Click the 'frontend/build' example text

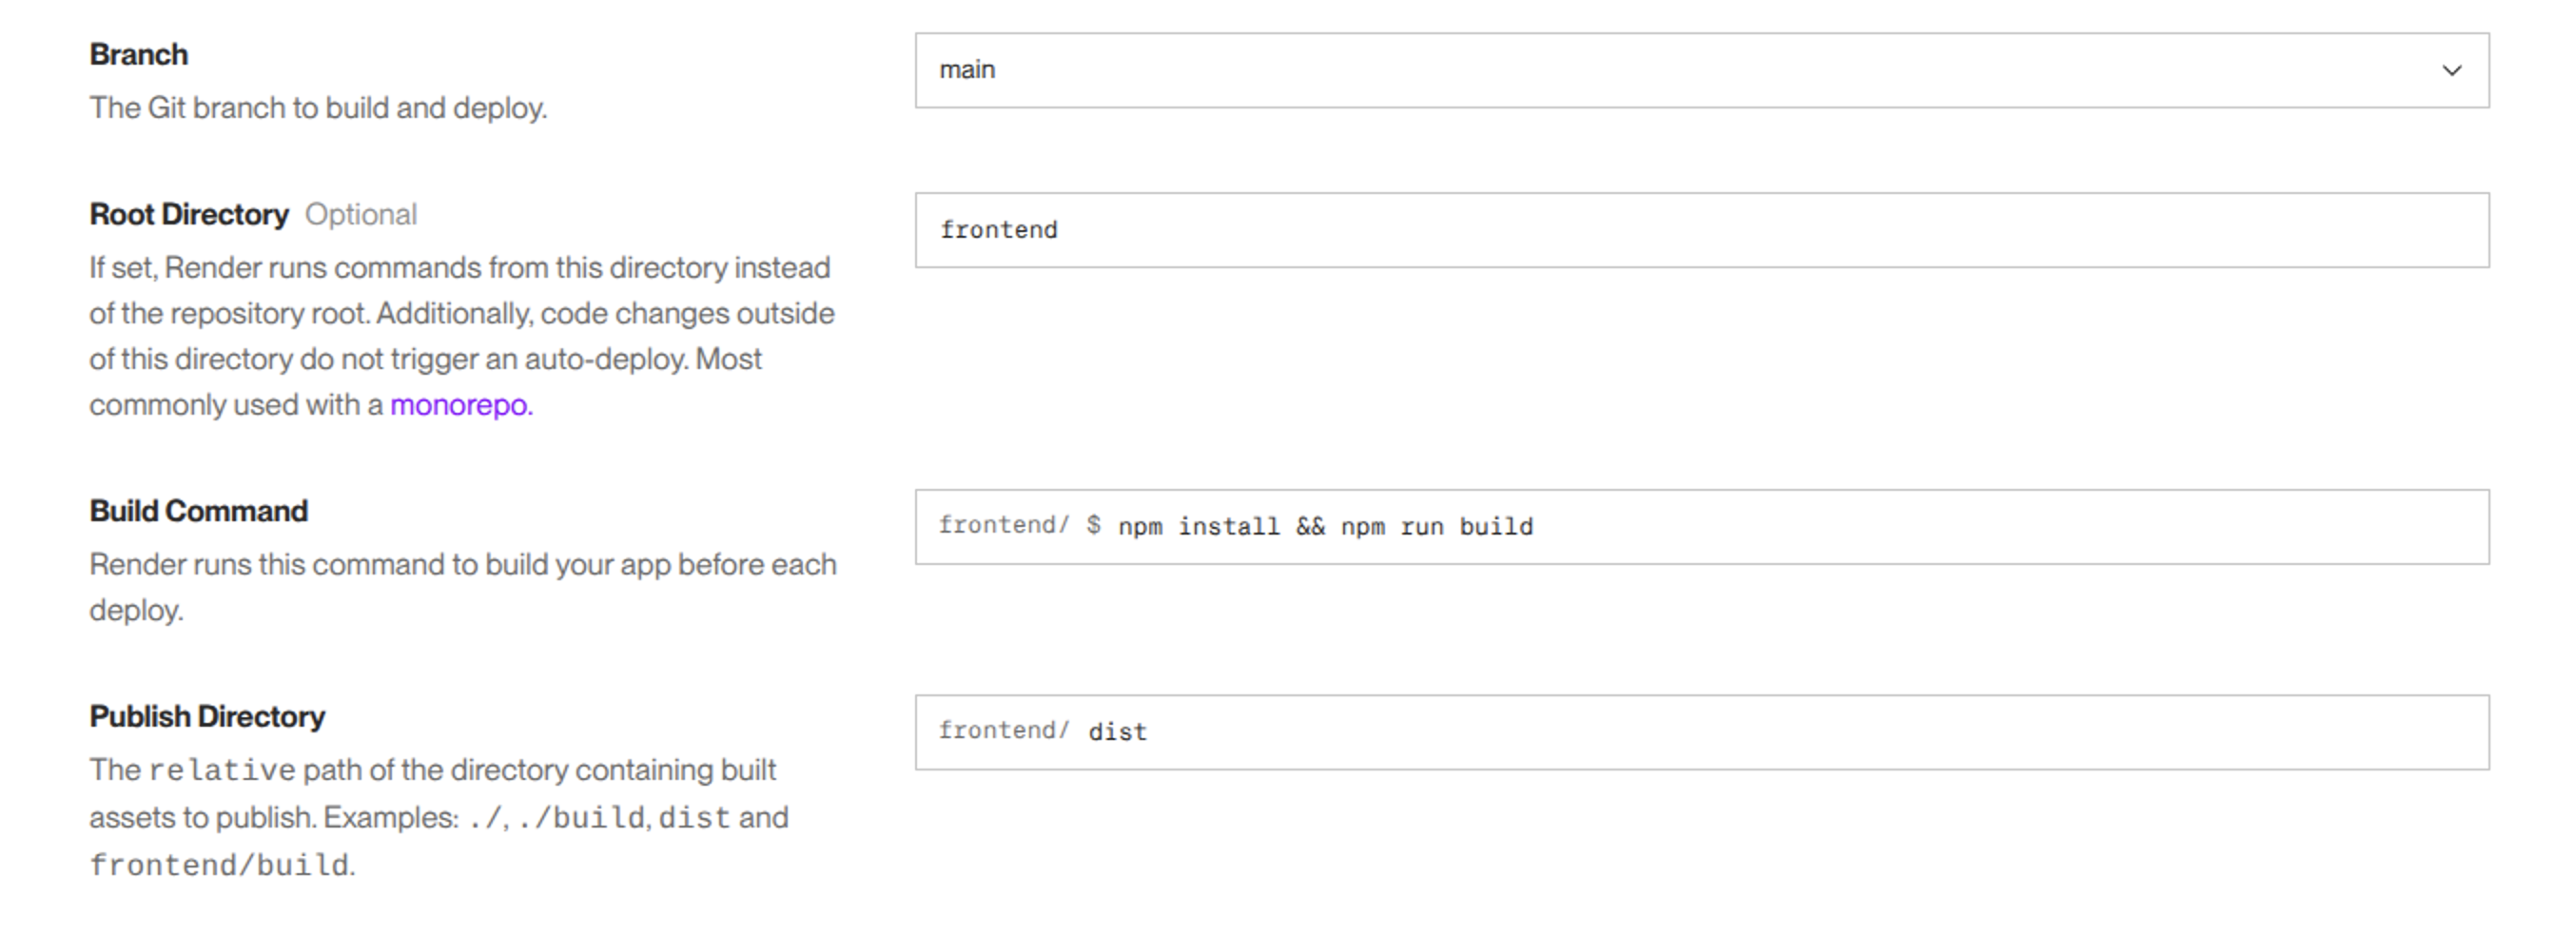(219, 865)
